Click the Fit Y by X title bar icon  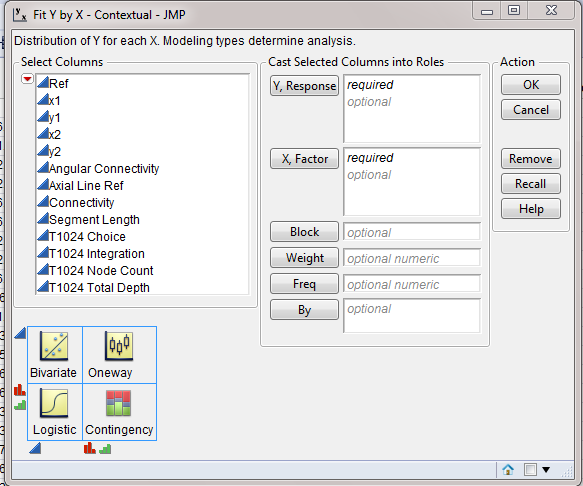[x=19, y=15]
